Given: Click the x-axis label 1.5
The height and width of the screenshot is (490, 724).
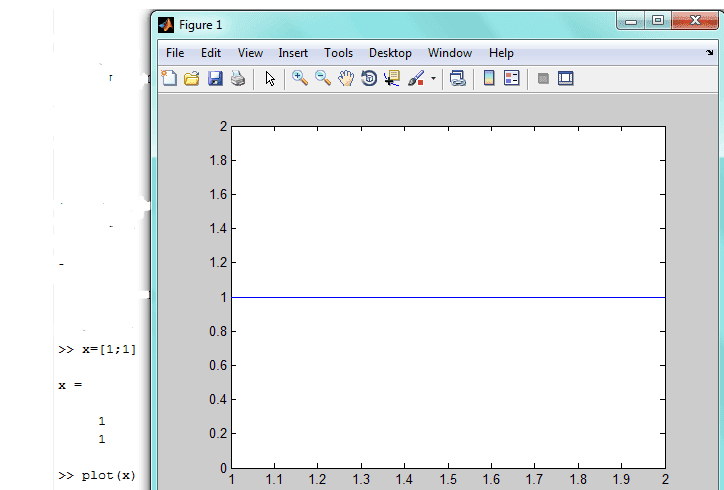Looking at the screenshot, I should tap(448, 479).
